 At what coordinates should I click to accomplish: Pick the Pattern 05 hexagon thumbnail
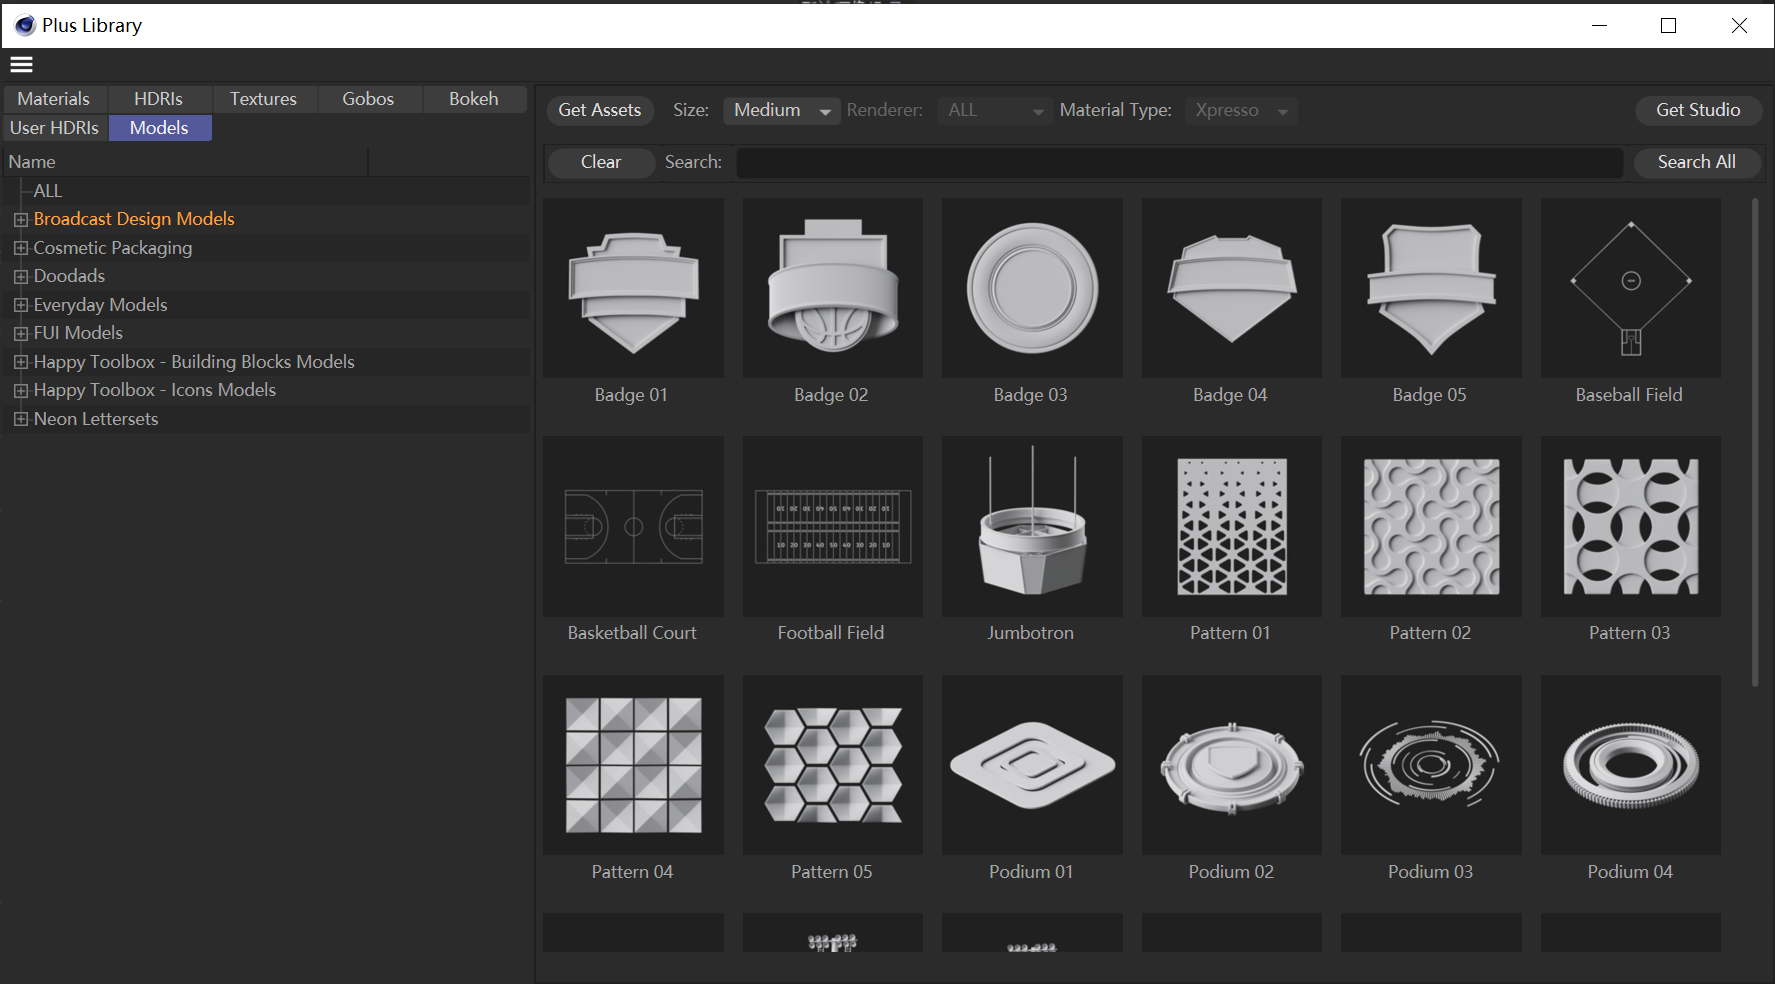[x=833, y=765]
